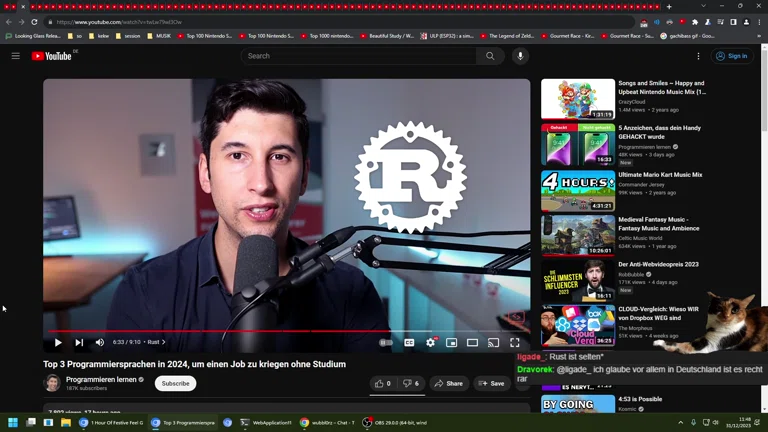Click the search magnifier button
The height and width of the screenshot is (432, 768).
(x=490, y=56)
